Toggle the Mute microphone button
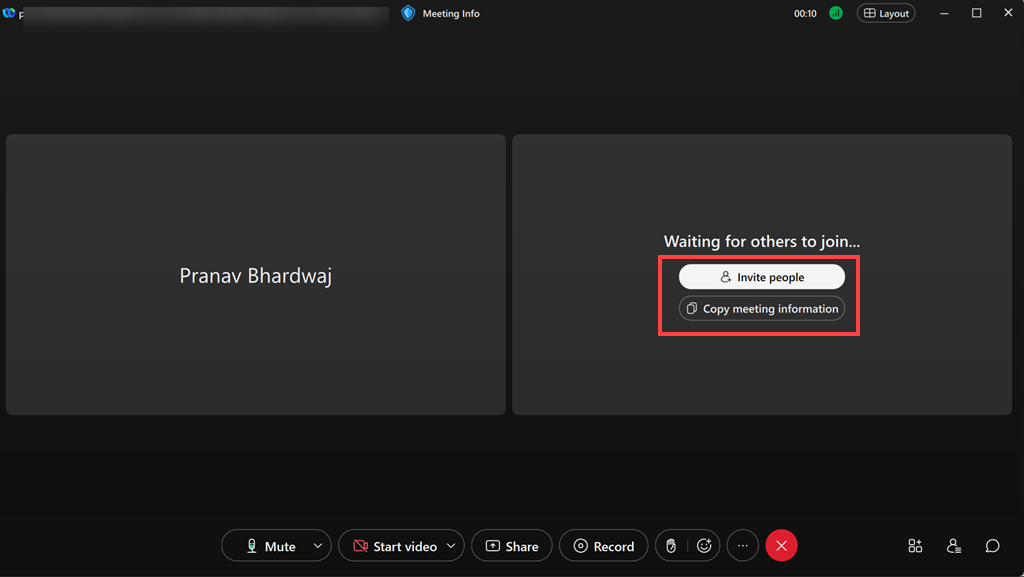The width and height of the screenshot is (1024, 577). pos(270,546)
